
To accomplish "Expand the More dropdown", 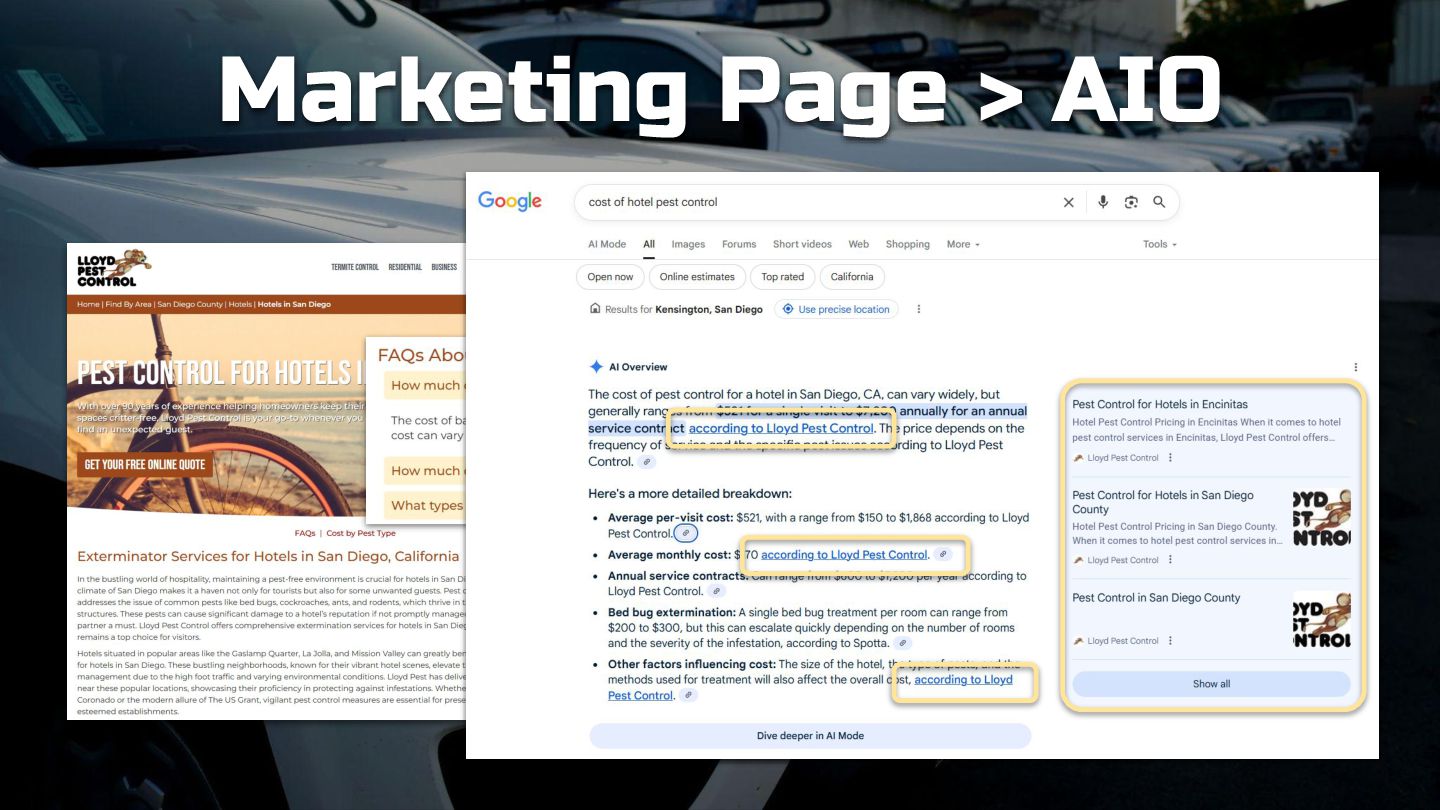I will pos(963,244).
